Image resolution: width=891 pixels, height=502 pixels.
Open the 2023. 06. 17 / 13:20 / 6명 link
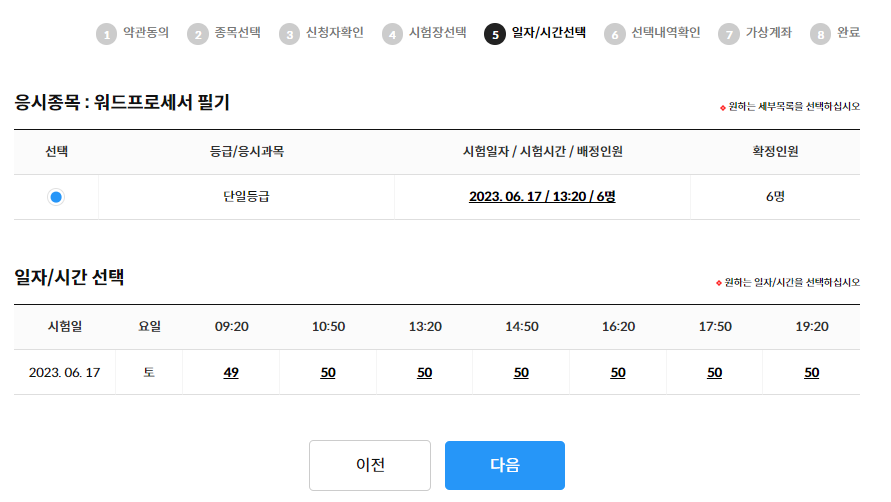click(542, 197)
